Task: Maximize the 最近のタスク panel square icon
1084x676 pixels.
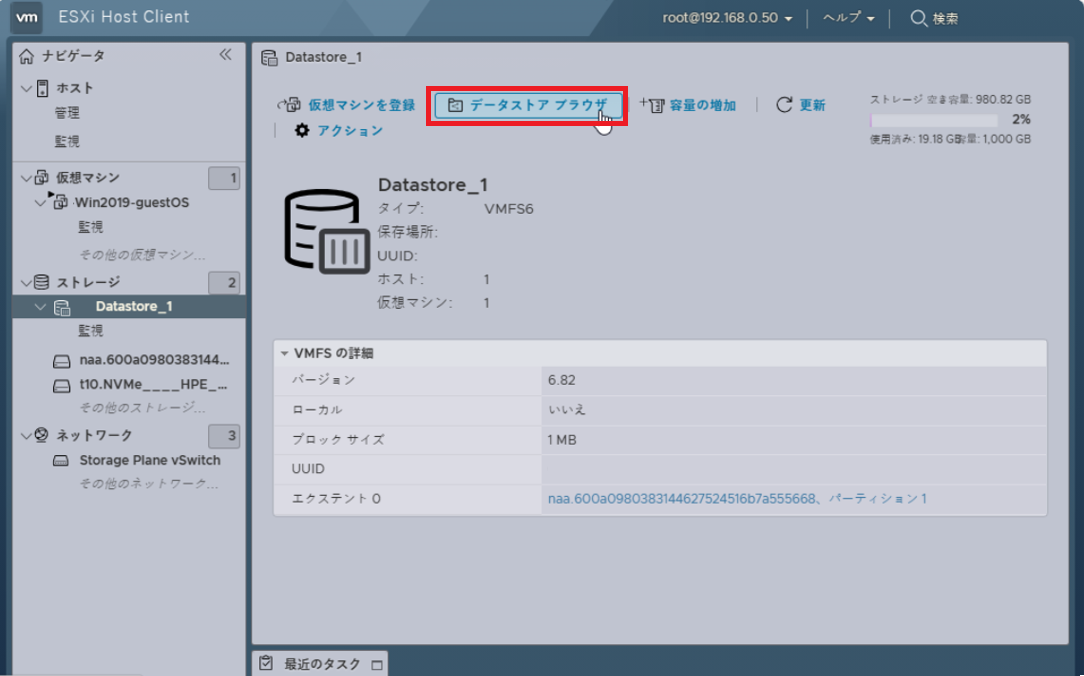Action: [x=376, y=664]
